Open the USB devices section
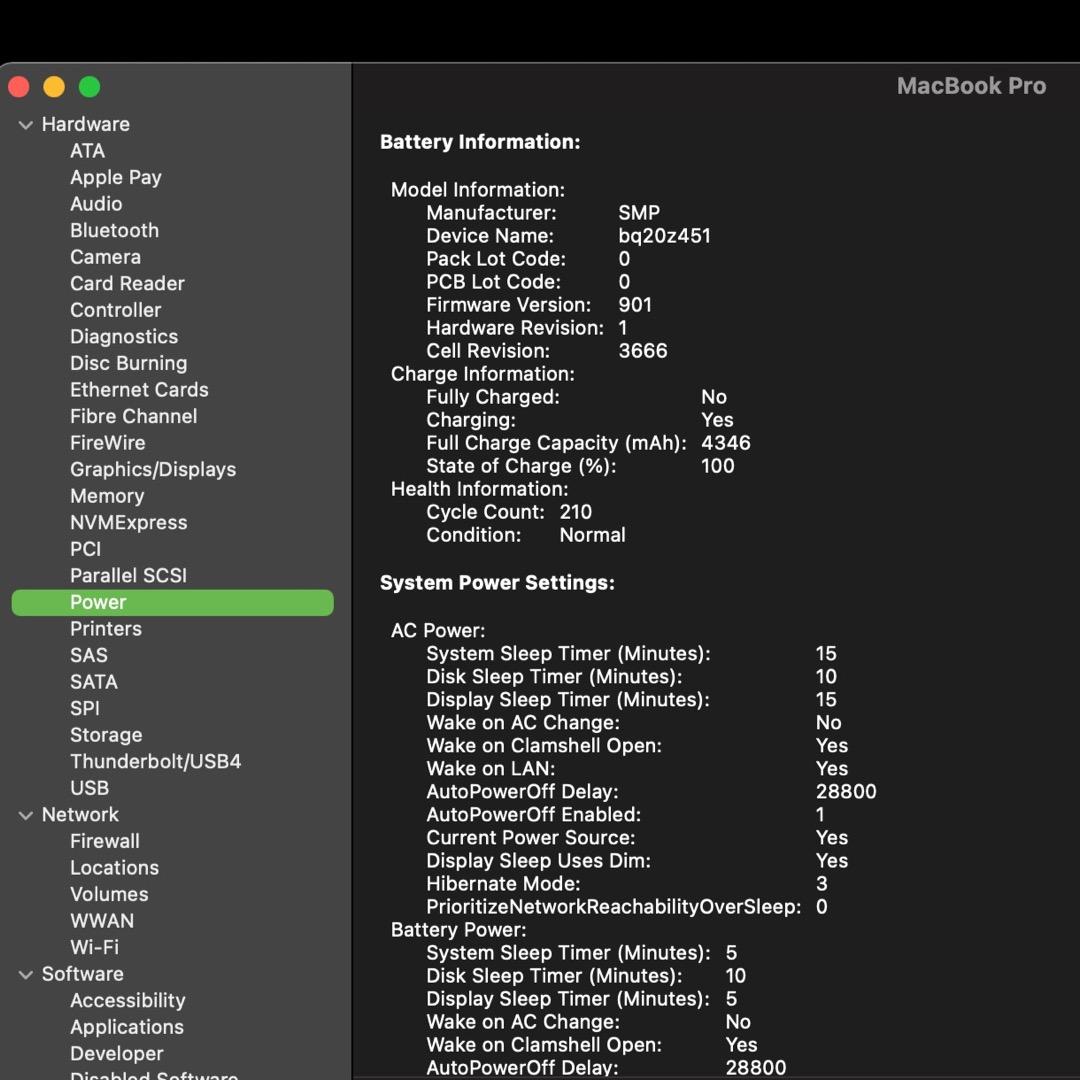Screen dimensions: 1080x1080 tap(89, 788)
